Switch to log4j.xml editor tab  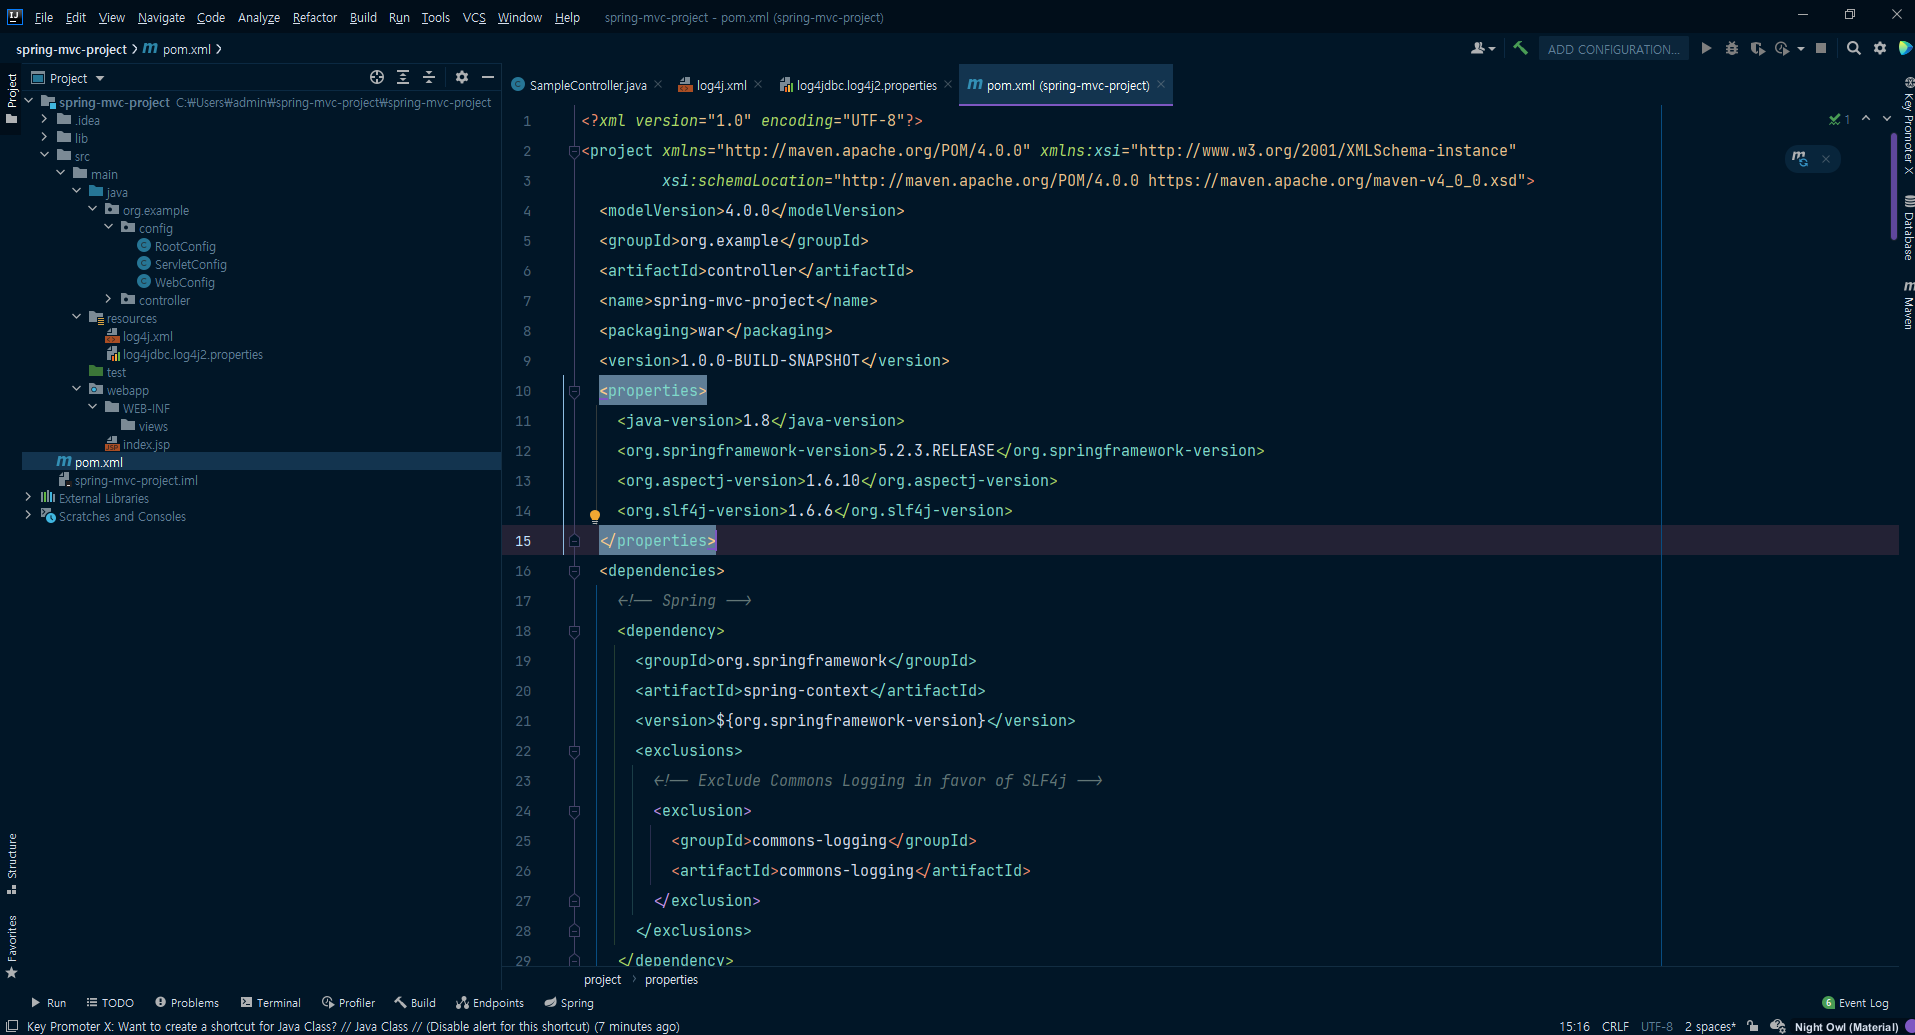pos(714,85)
